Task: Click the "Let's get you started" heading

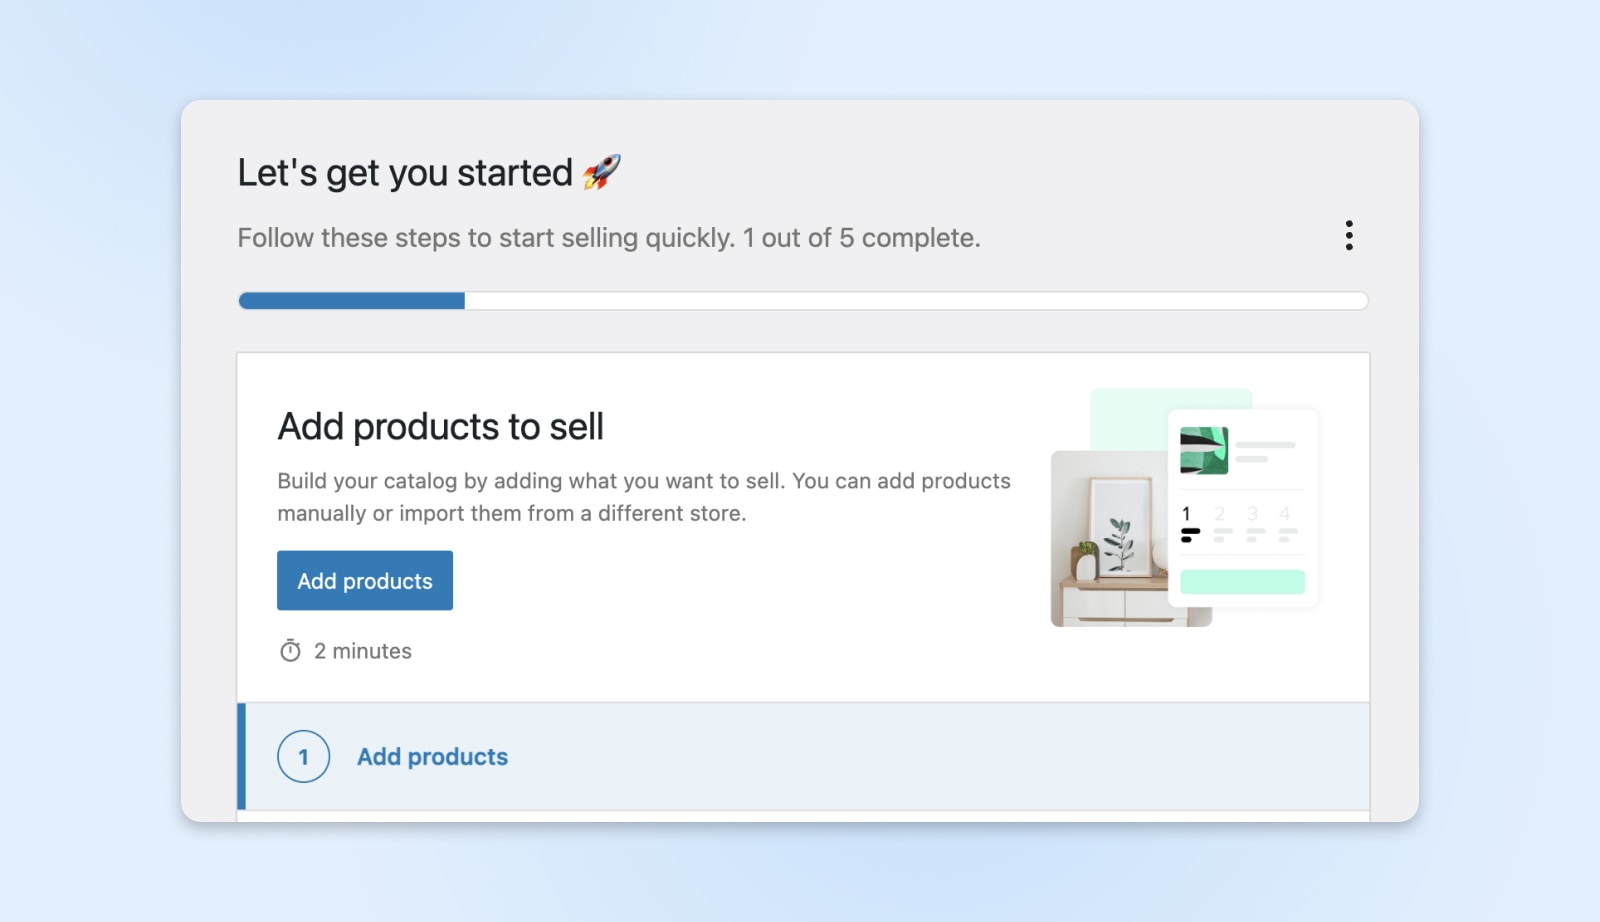Action: [405, 173]
